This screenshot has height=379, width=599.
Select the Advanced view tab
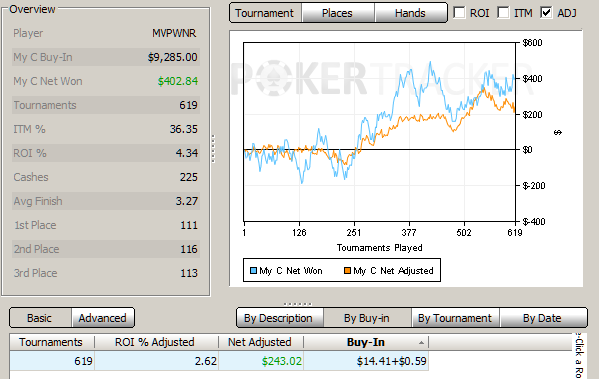(102, 318)
